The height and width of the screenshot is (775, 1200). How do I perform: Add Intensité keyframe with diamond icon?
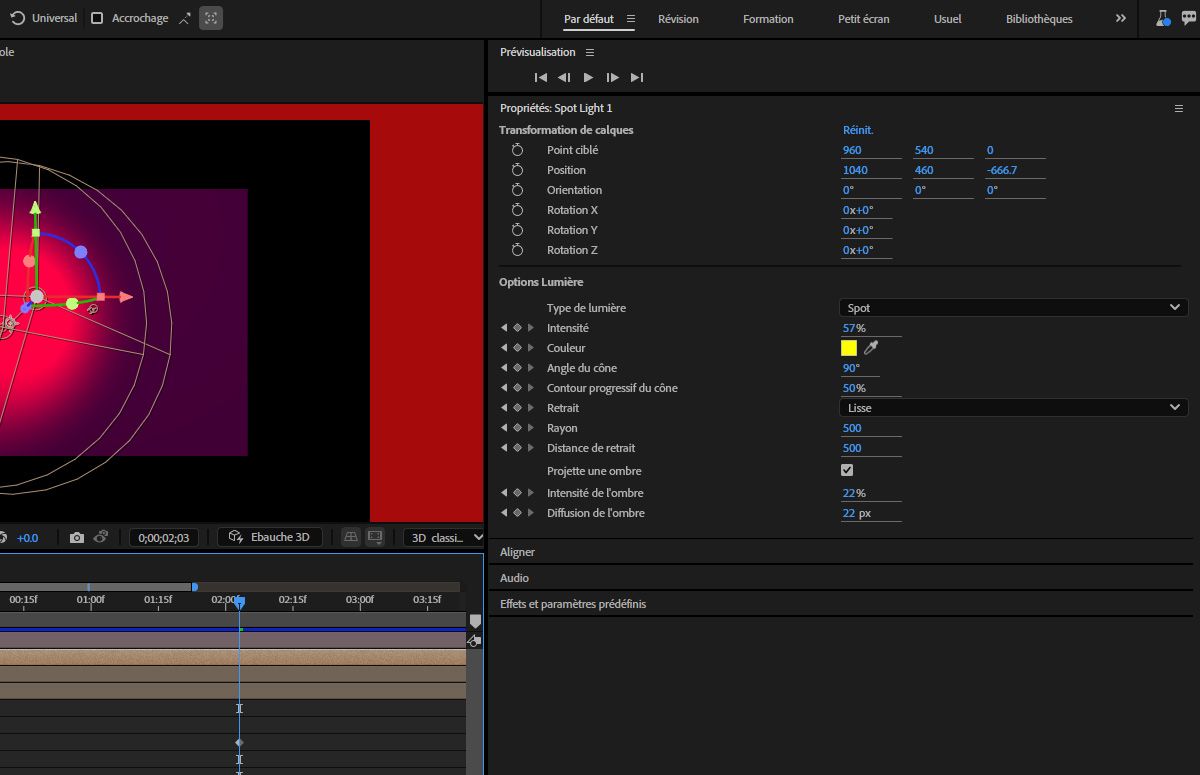pos(517,328)
